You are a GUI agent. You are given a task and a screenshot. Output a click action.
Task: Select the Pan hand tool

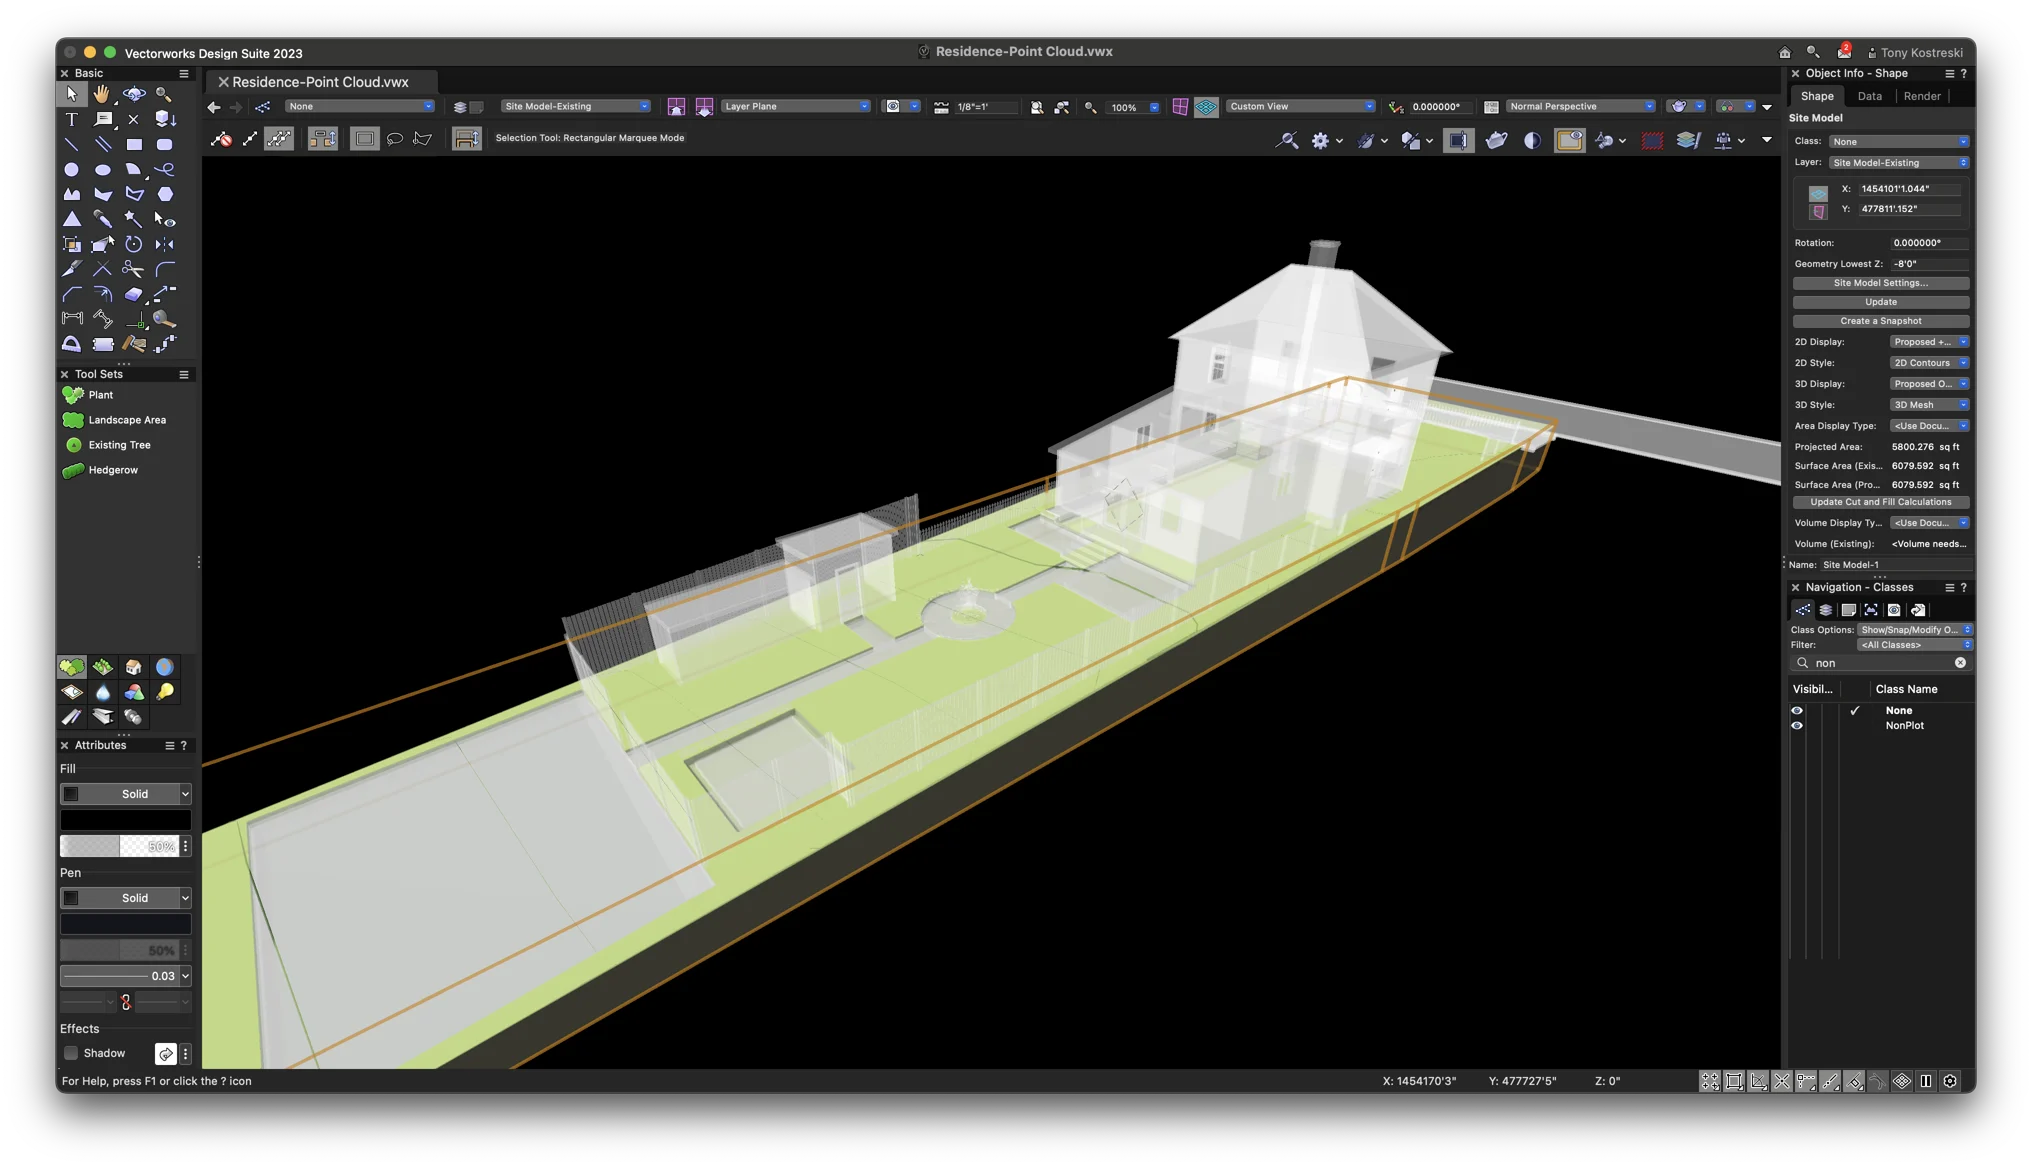[102, 94]
